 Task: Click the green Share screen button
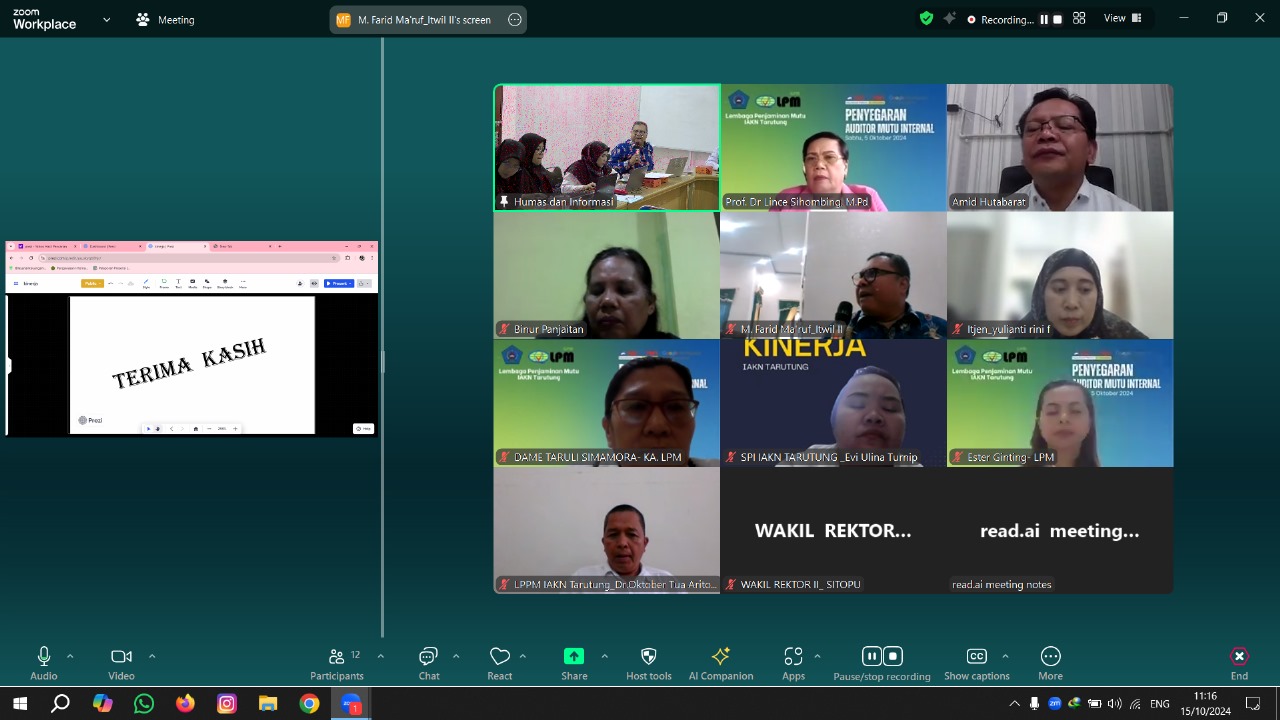[574, 663]
